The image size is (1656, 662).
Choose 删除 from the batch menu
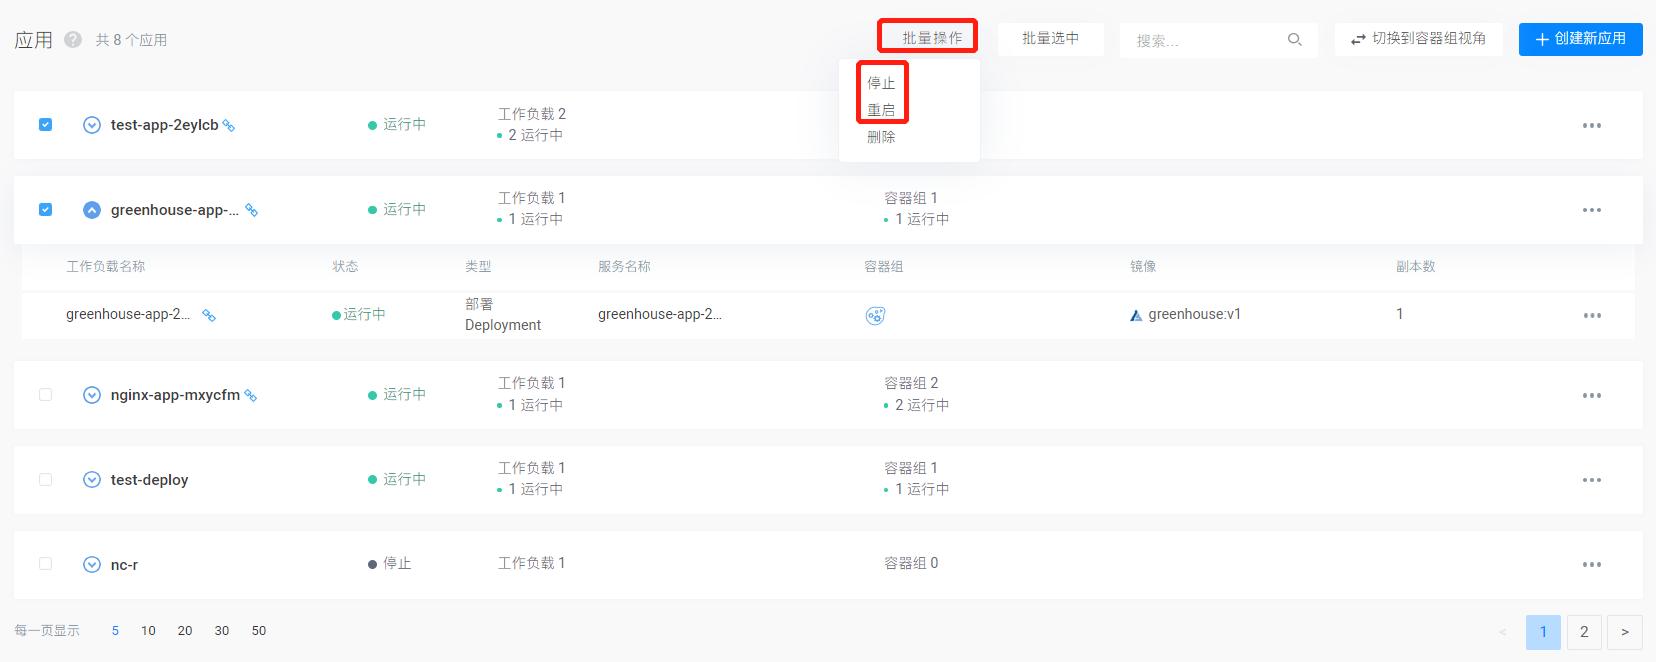tap(881, 137)
